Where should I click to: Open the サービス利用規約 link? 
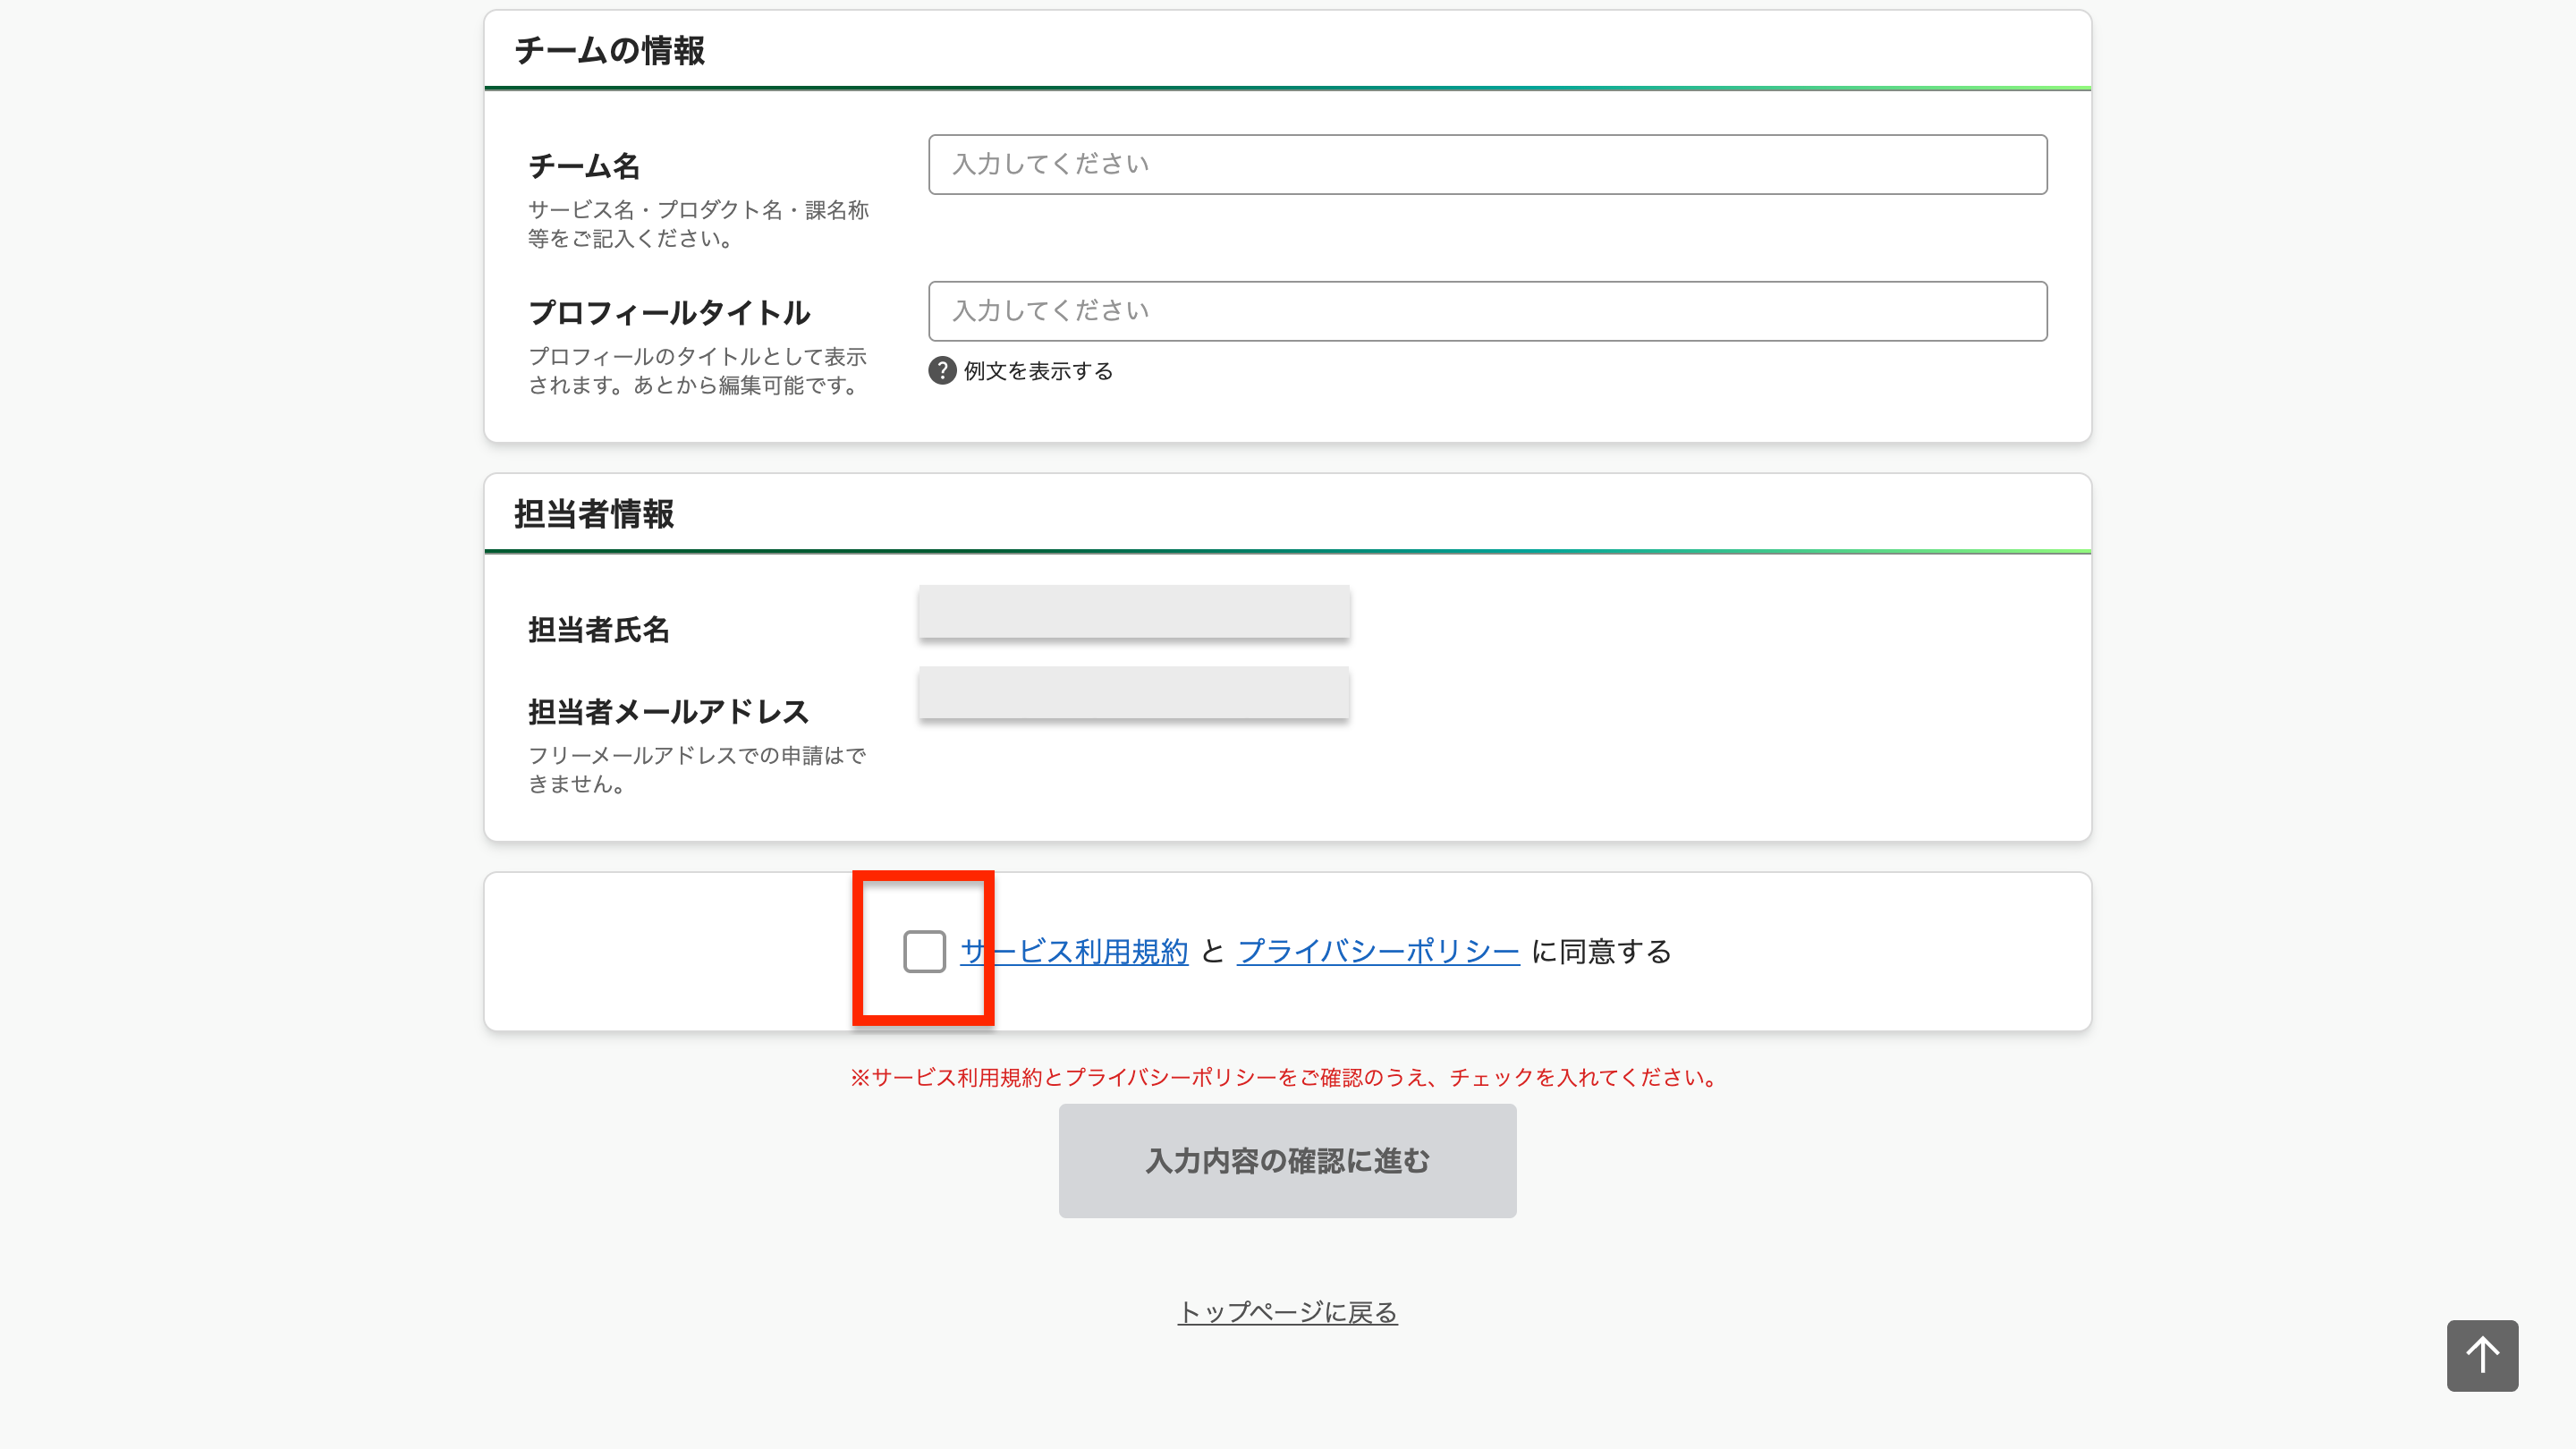tap(1073, 951)
